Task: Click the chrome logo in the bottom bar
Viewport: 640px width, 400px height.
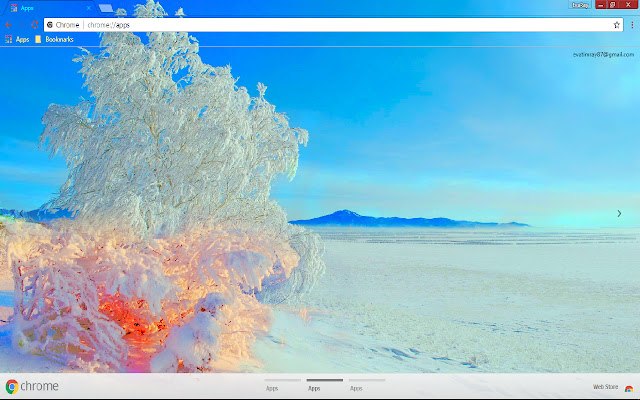Action: click(x=32, y=386)
